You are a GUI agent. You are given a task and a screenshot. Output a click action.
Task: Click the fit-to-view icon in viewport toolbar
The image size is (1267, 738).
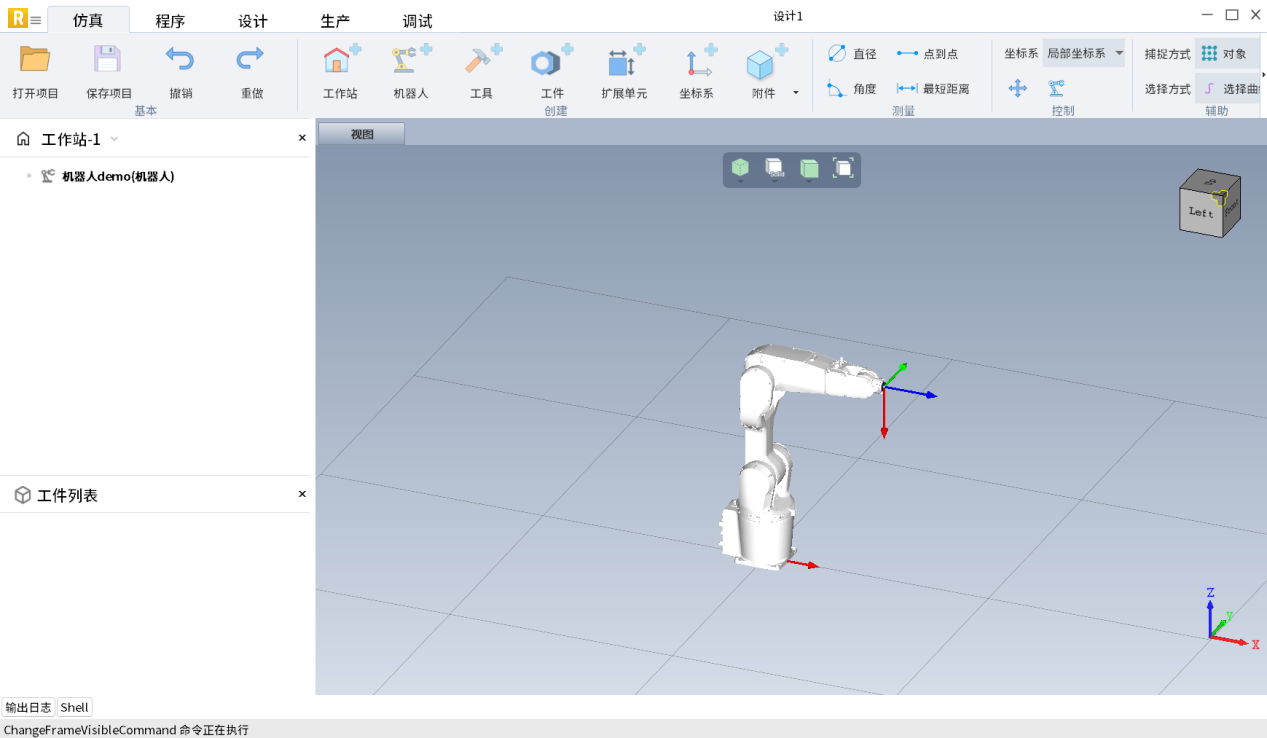843,168
